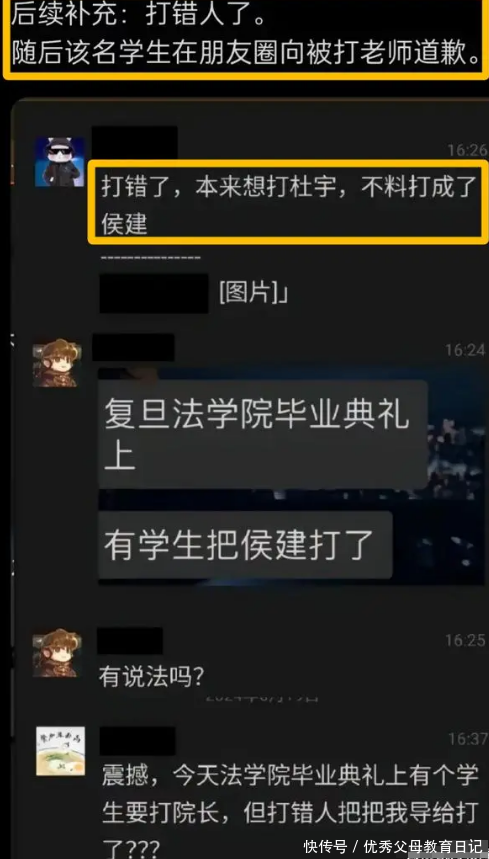Tap redacted name before [图片] quote
This screenshot has width=489, height=859.
point(154,294)
